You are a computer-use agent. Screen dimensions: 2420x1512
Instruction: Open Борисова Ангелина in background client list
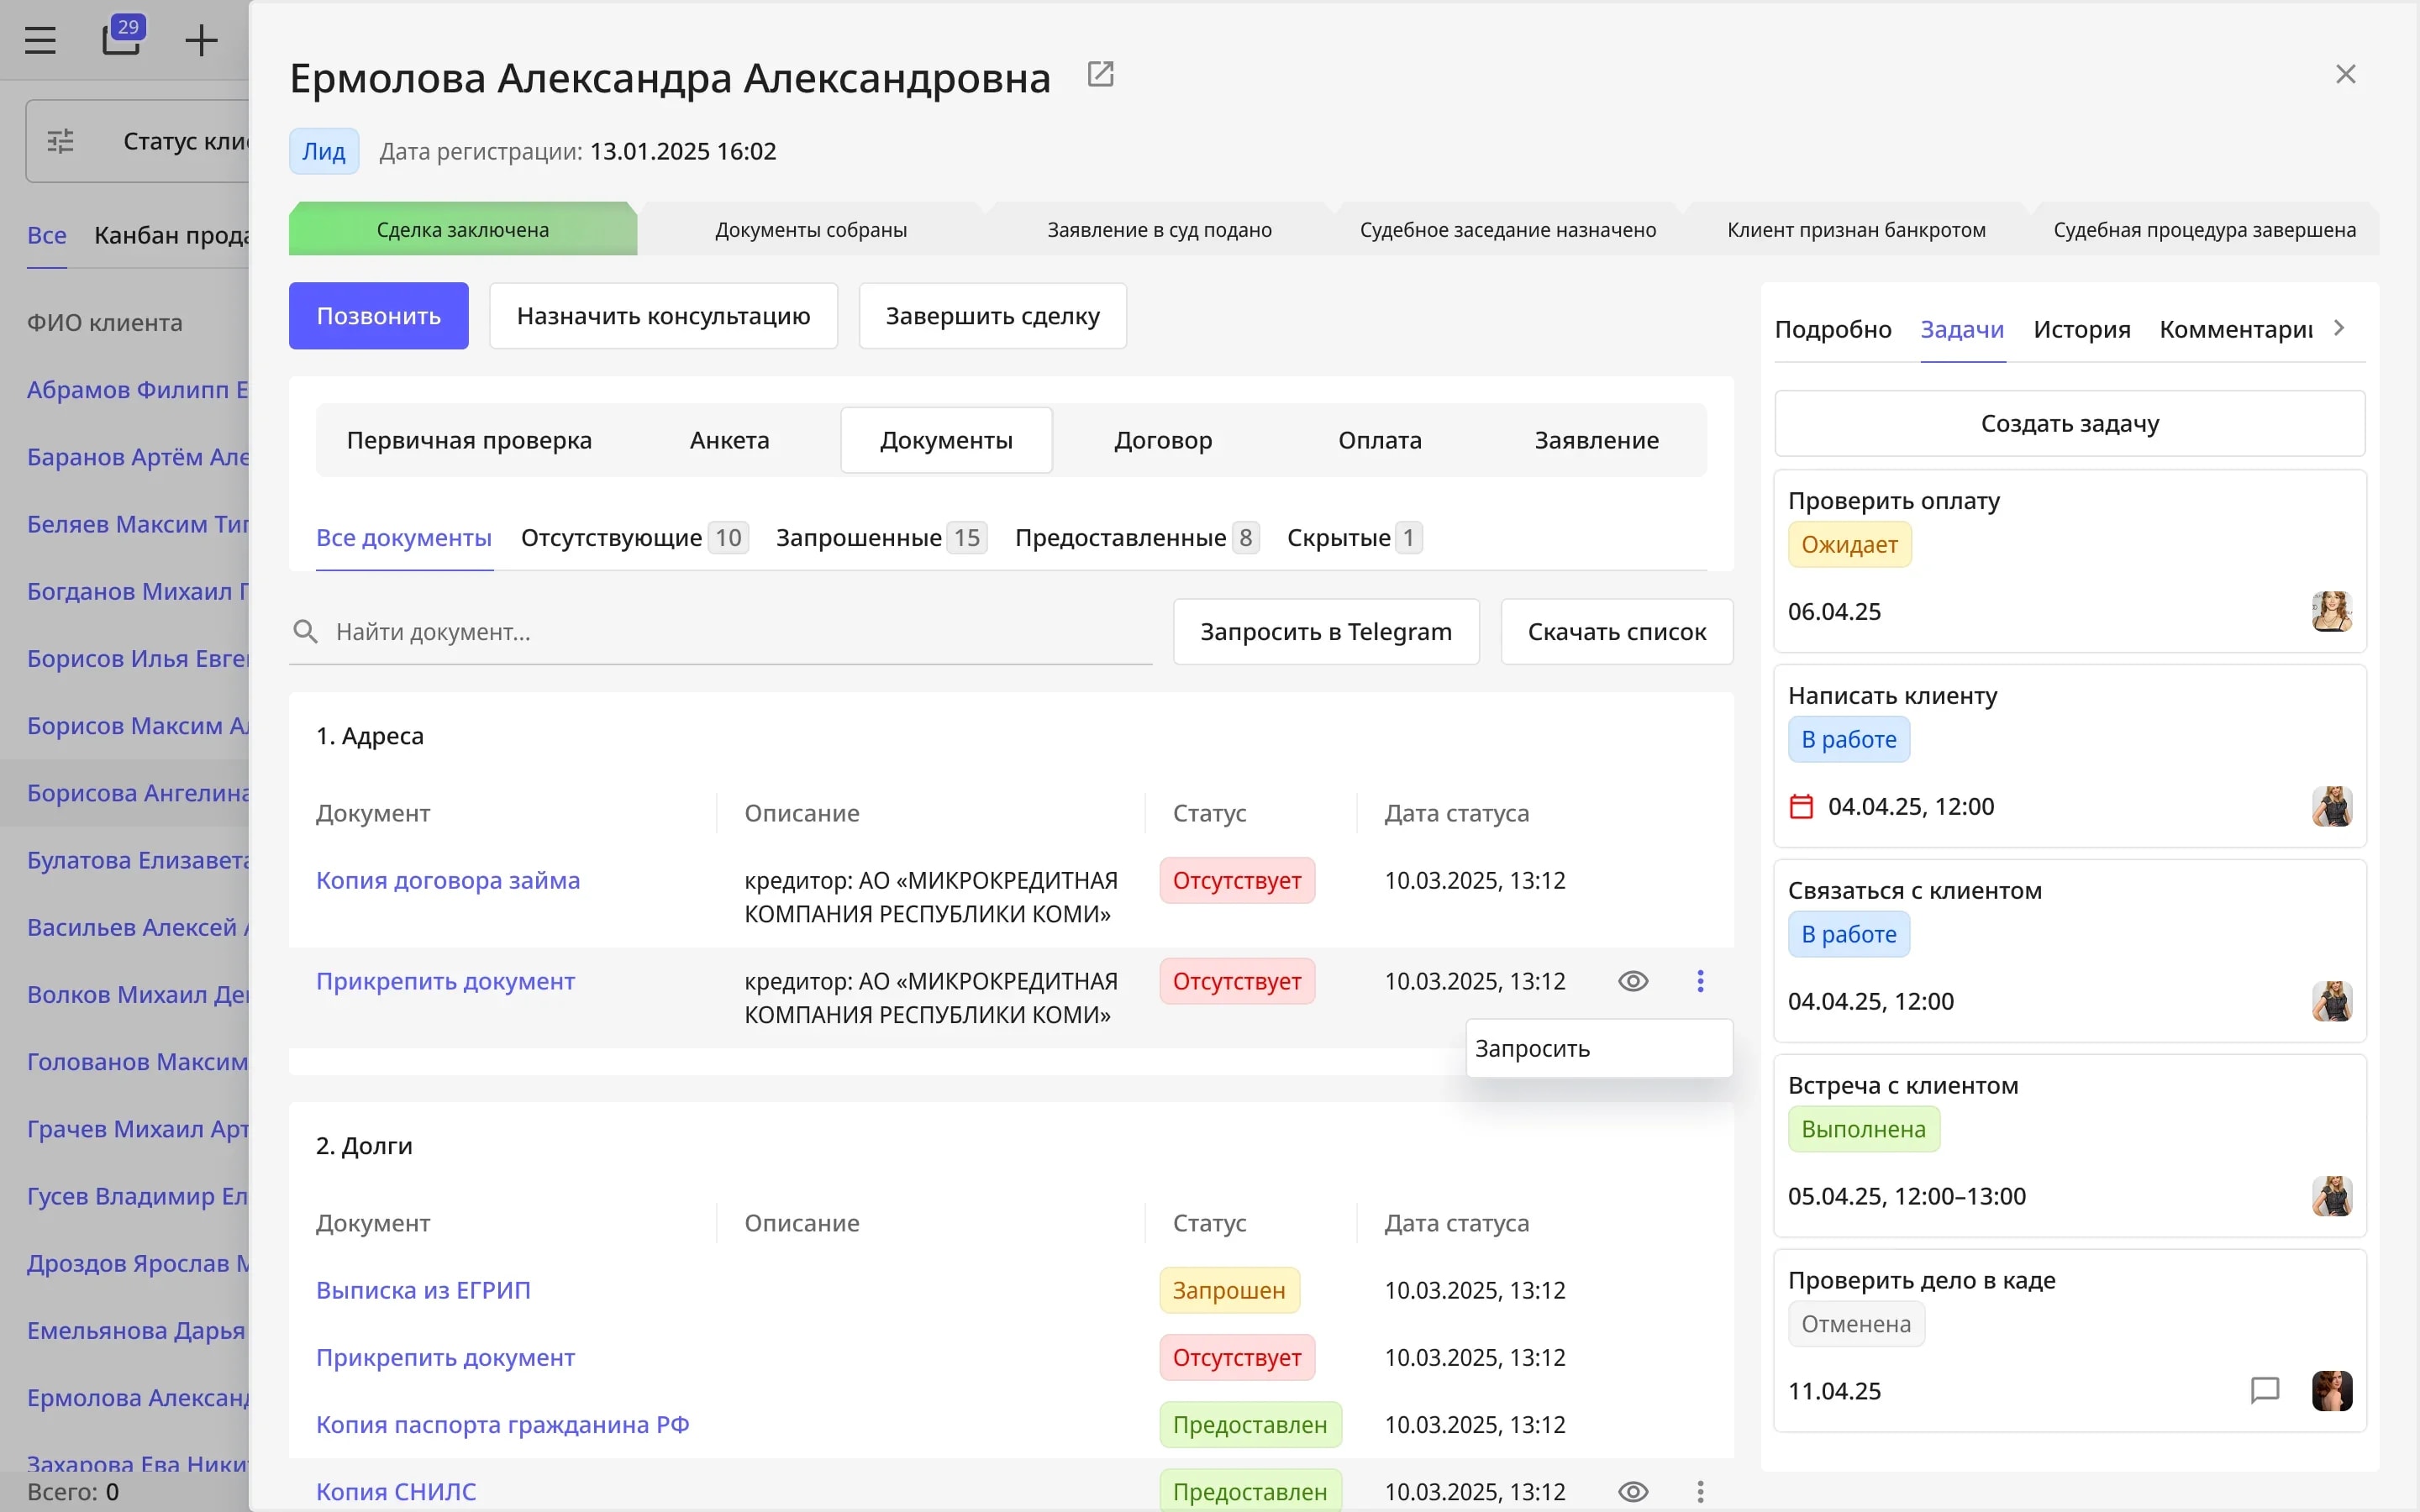[138, 793]
